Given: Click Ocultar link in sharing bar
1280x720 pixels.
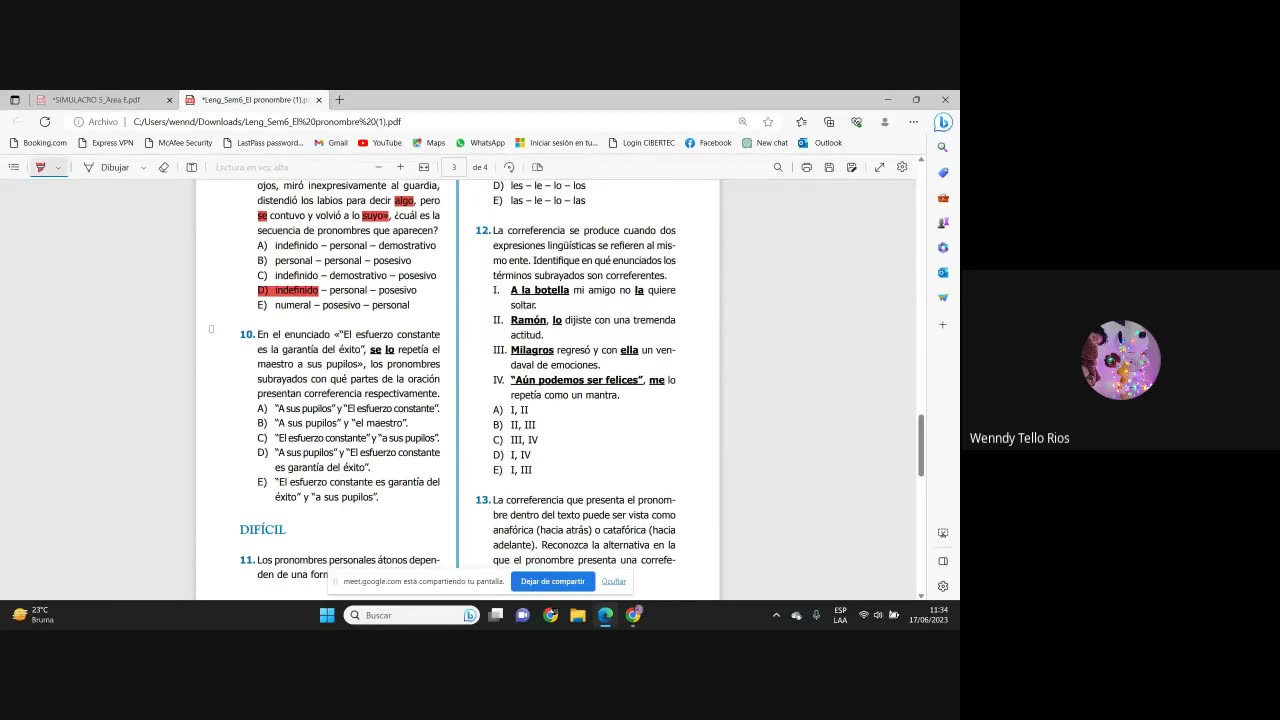Looking at the screenshot, I should coord(614,581).
